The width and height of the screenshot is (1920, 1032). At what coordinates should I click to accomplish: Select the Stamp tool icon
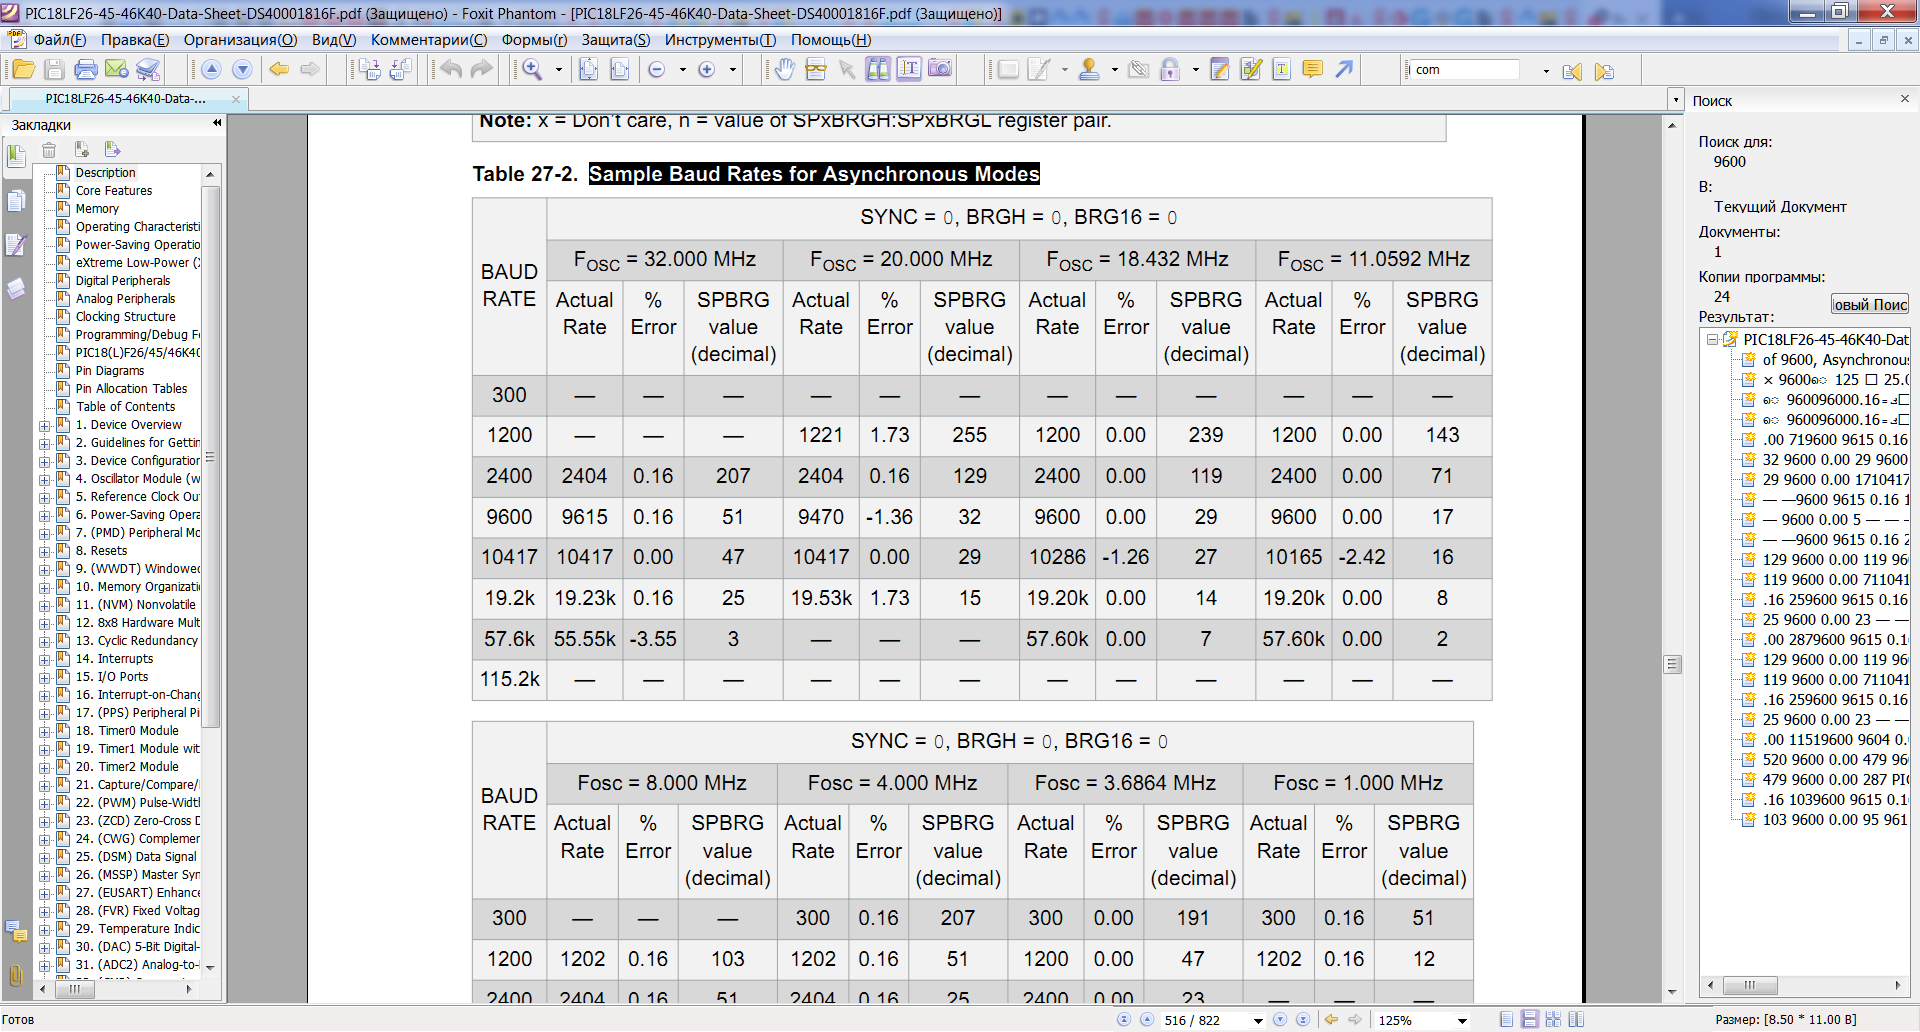(x=1089, y=69)
